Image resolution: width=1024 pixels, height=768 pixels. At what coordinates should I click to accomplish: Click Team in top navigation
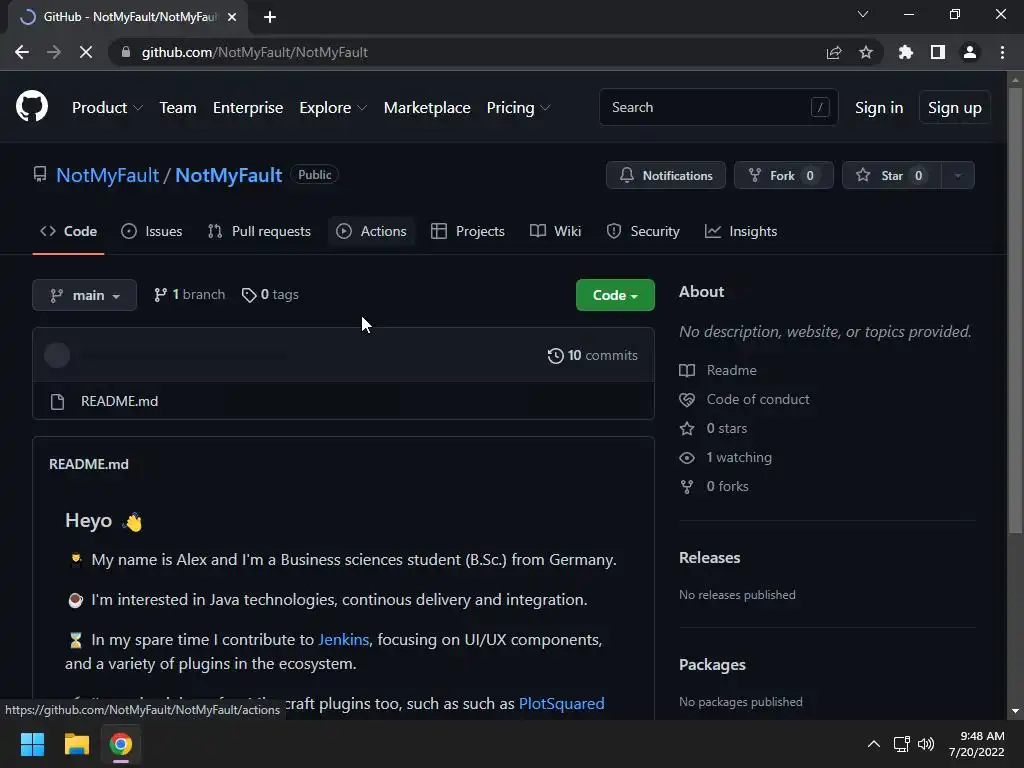click(x=178, y=108)
